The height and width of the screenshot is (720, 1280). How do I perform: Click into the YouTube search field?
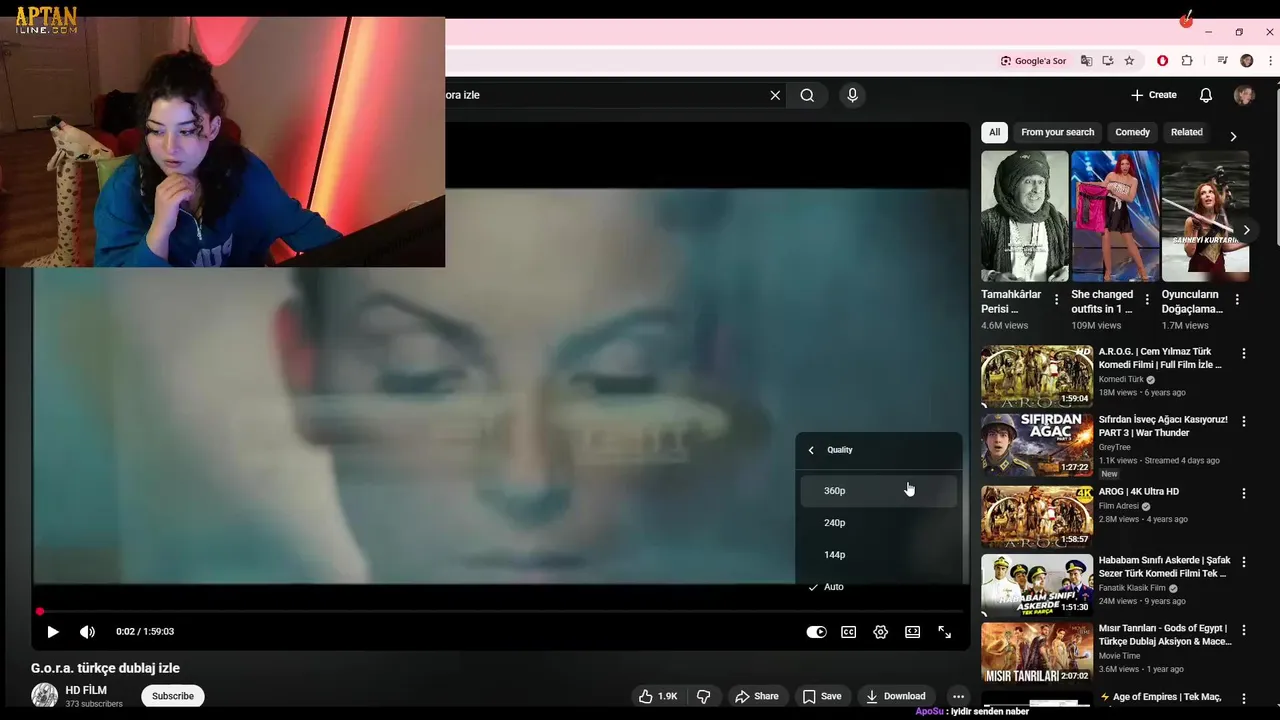tap(605, 95)
